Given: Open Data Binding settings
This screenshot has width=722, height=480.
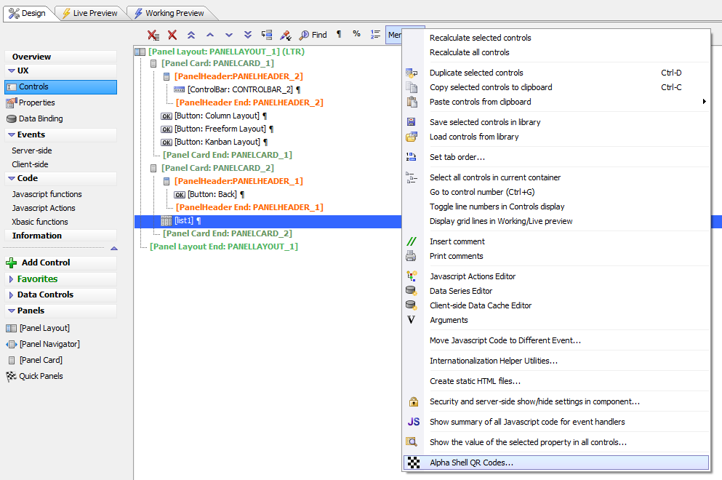Looking at the screenshot, I should coord(35,119).
